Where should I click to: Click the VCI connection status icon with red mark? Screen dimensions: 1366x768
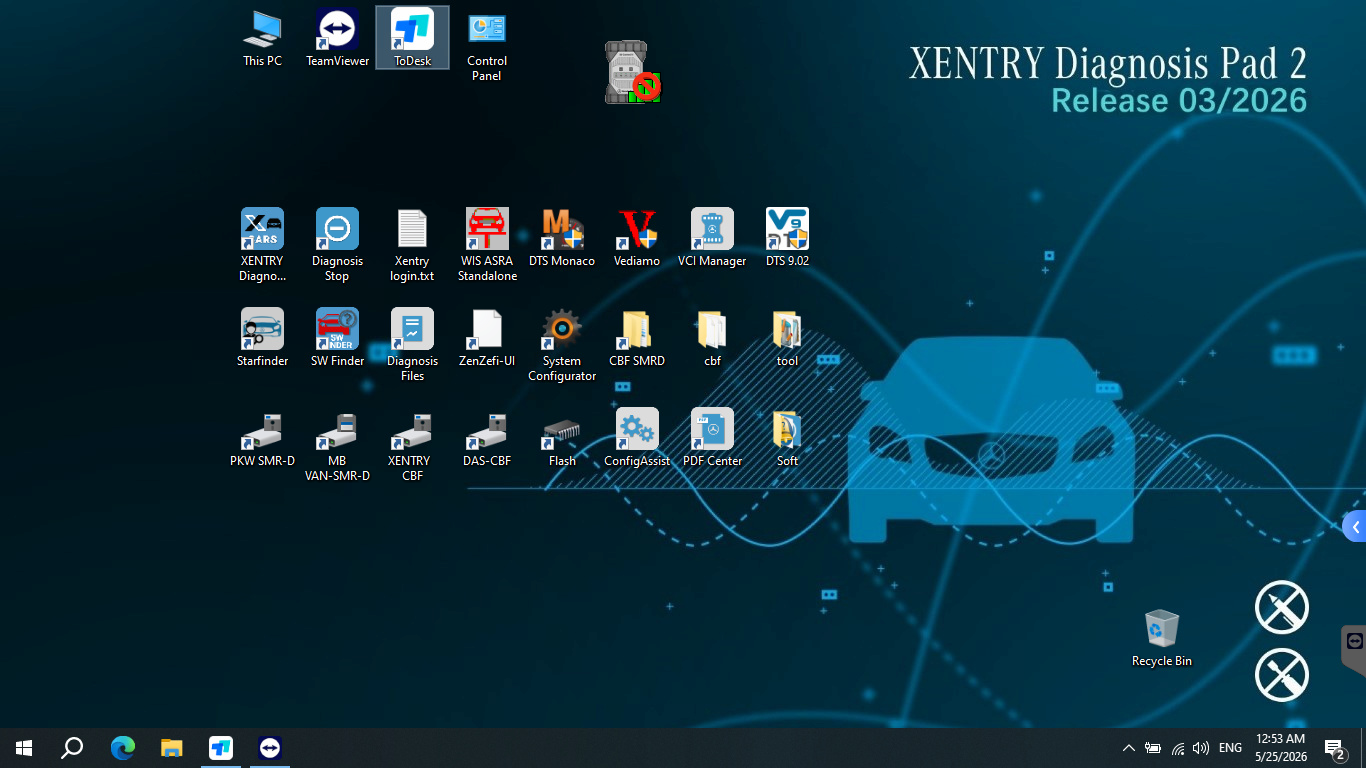pyautogui.click(x=632, y=72)
